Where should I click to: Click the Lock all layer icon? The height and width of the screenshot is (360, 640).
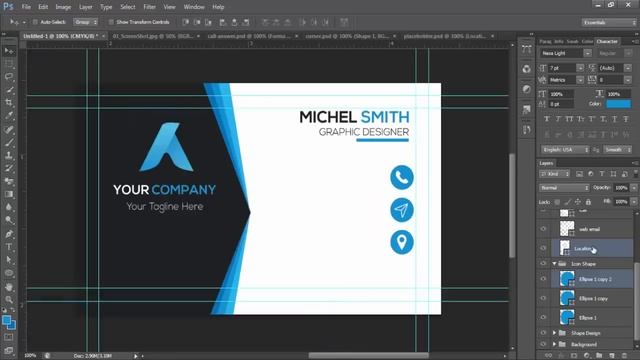(x=588, y=202)
